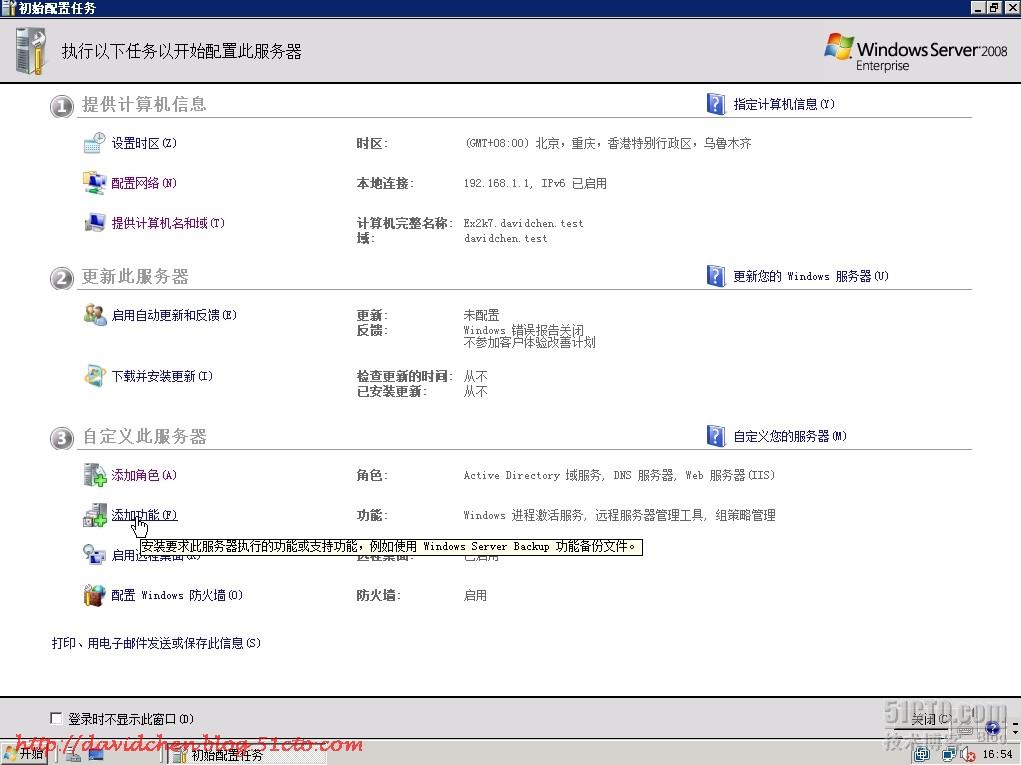1021x765 pixels.
Task: Click the Add roles server icon
Action: pos(94,475)
